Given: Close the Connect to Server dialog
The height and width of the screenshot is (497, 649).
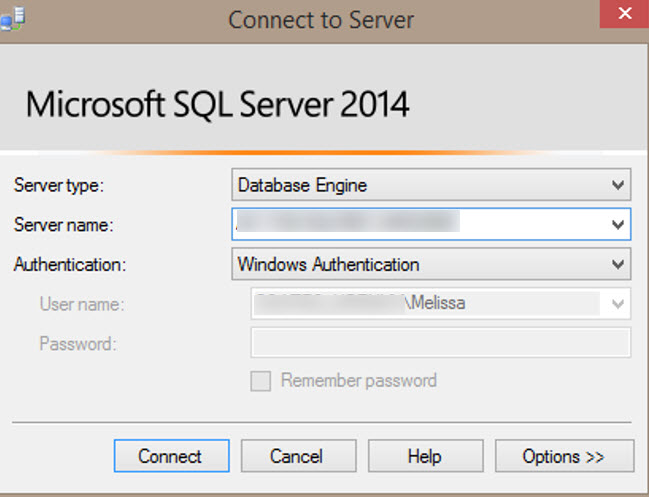Looking at the screenshot, I should point(624,14).
